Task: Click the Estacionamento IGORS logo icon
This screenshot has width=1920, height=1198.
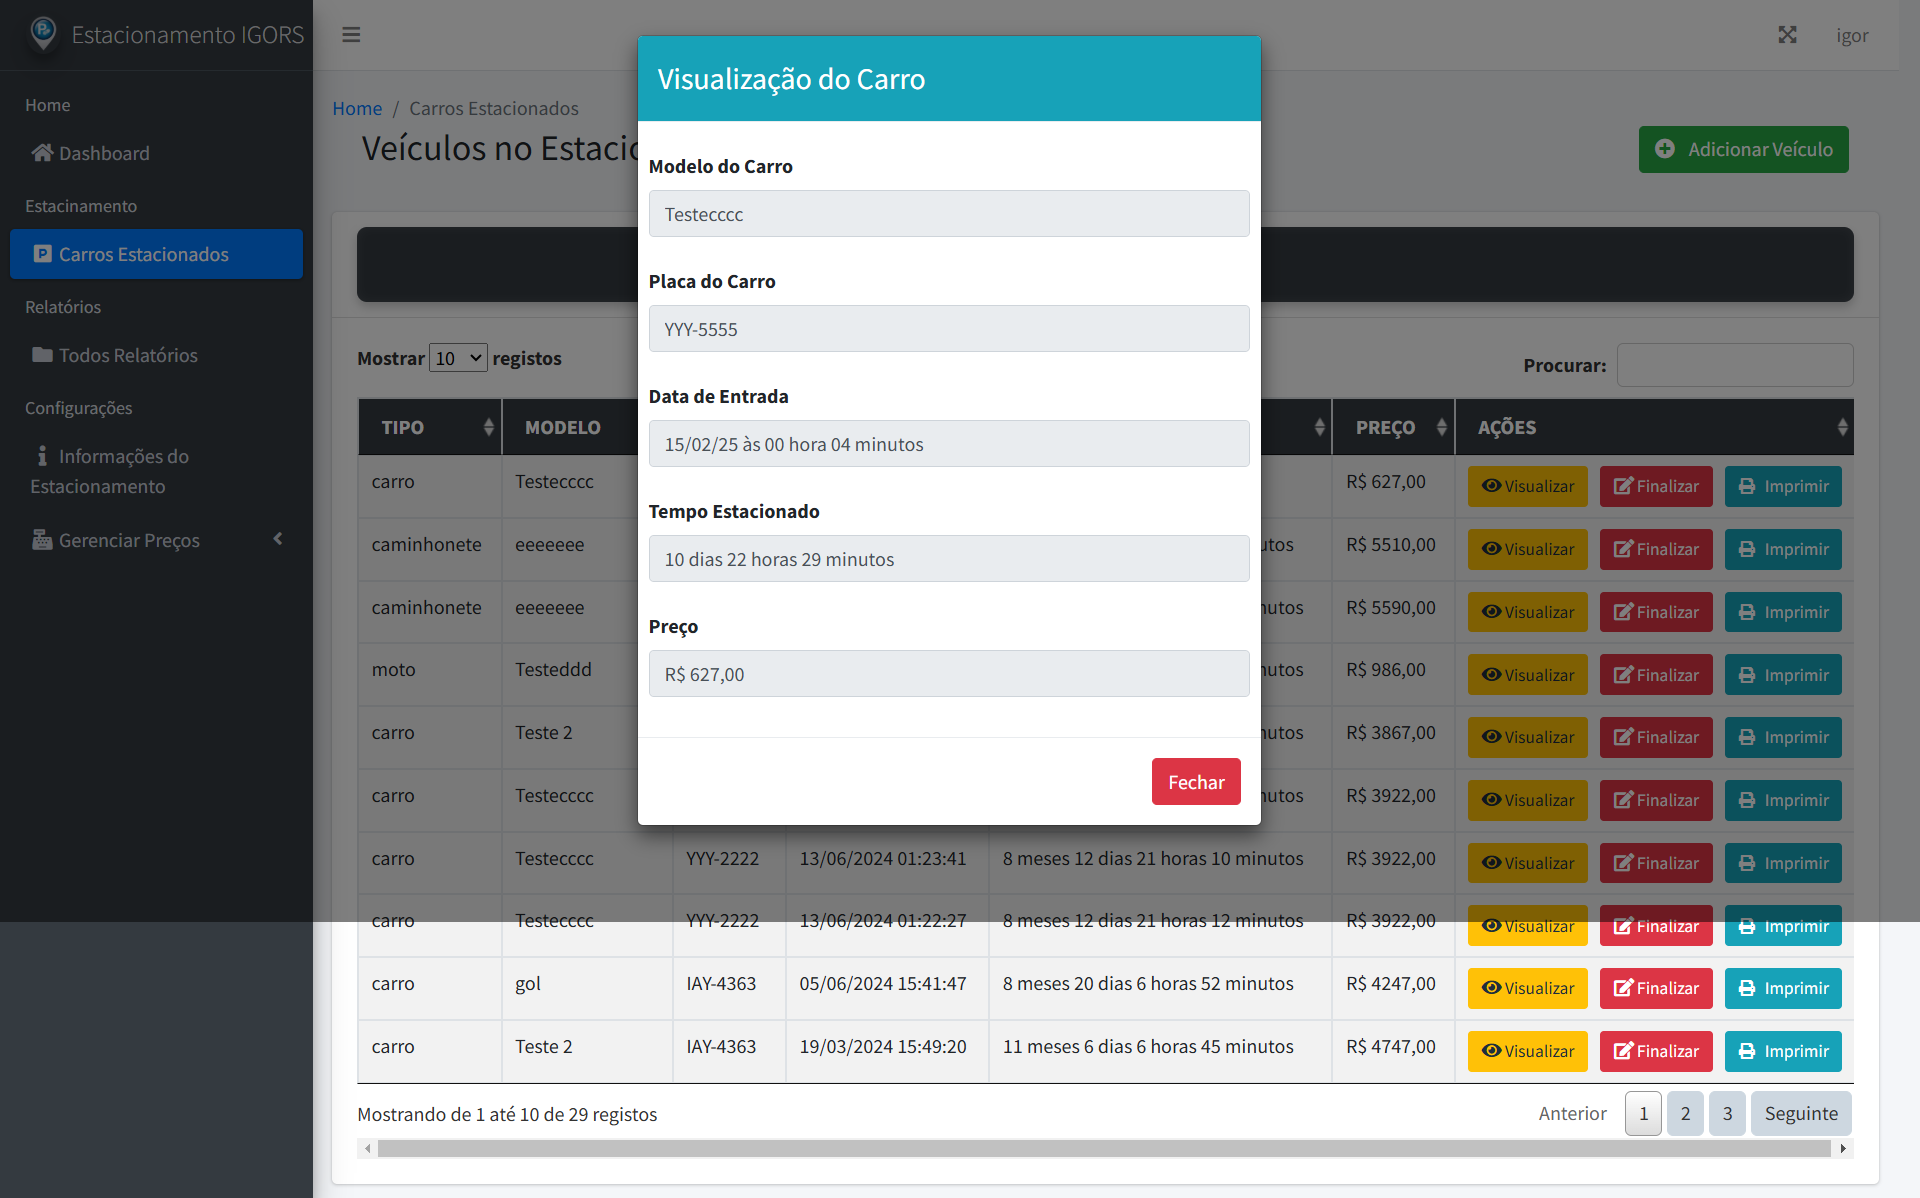Action: [x=43, y=33]
